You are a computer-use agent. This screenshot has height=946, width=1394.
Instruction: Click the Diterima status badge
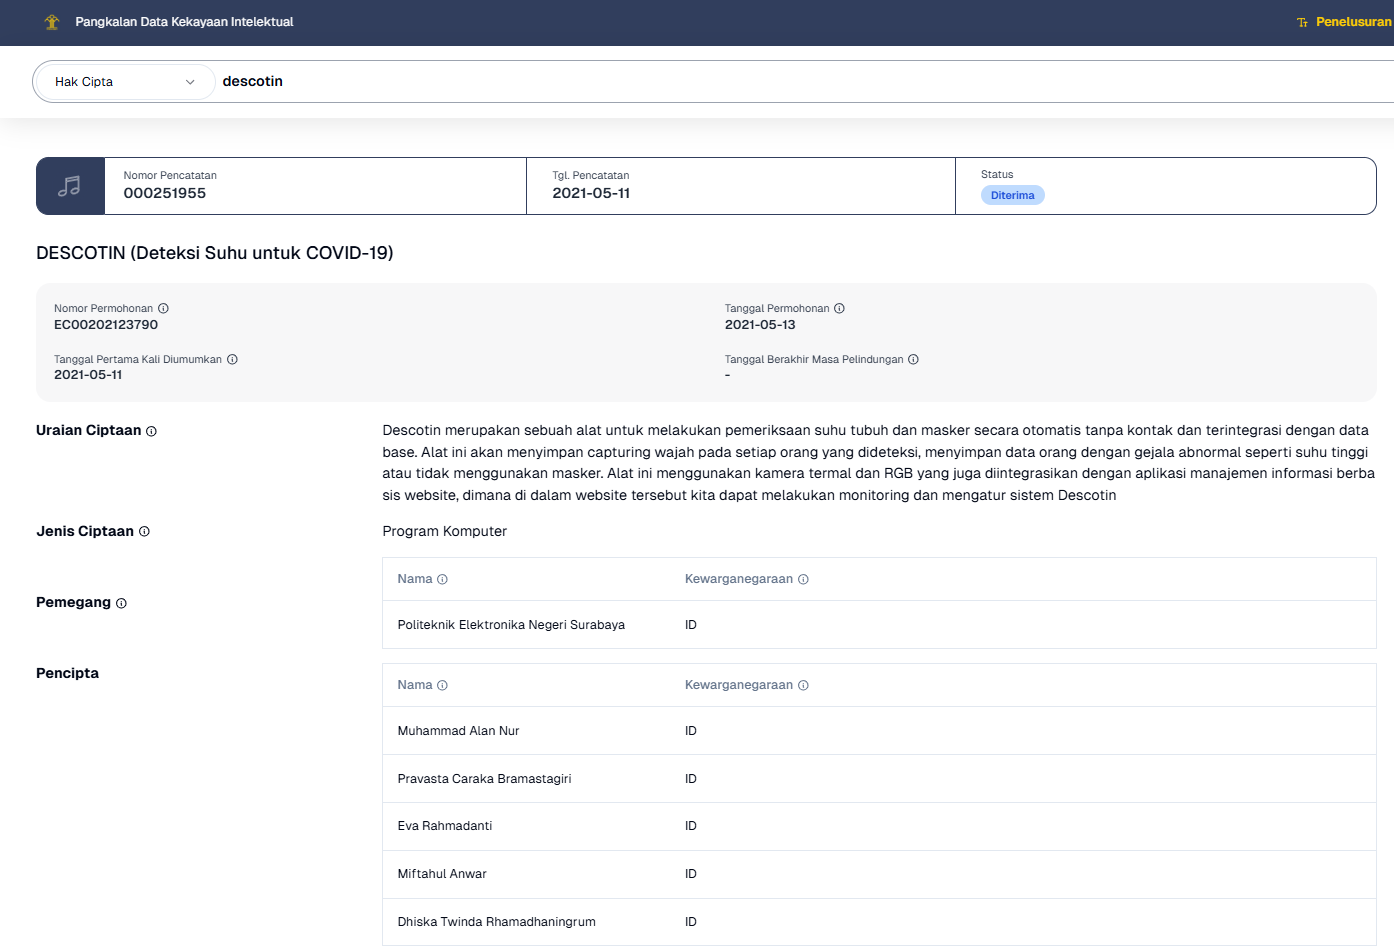coord(1012,195)
